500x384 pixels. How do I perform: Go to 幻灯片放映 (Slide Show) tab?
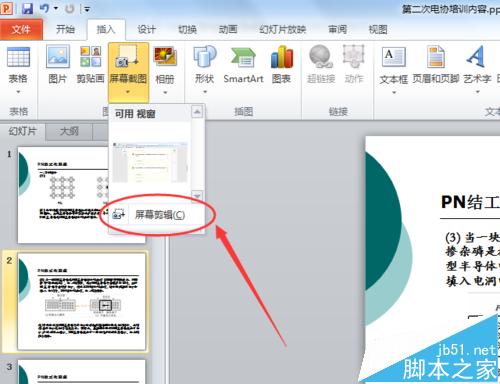283,29
